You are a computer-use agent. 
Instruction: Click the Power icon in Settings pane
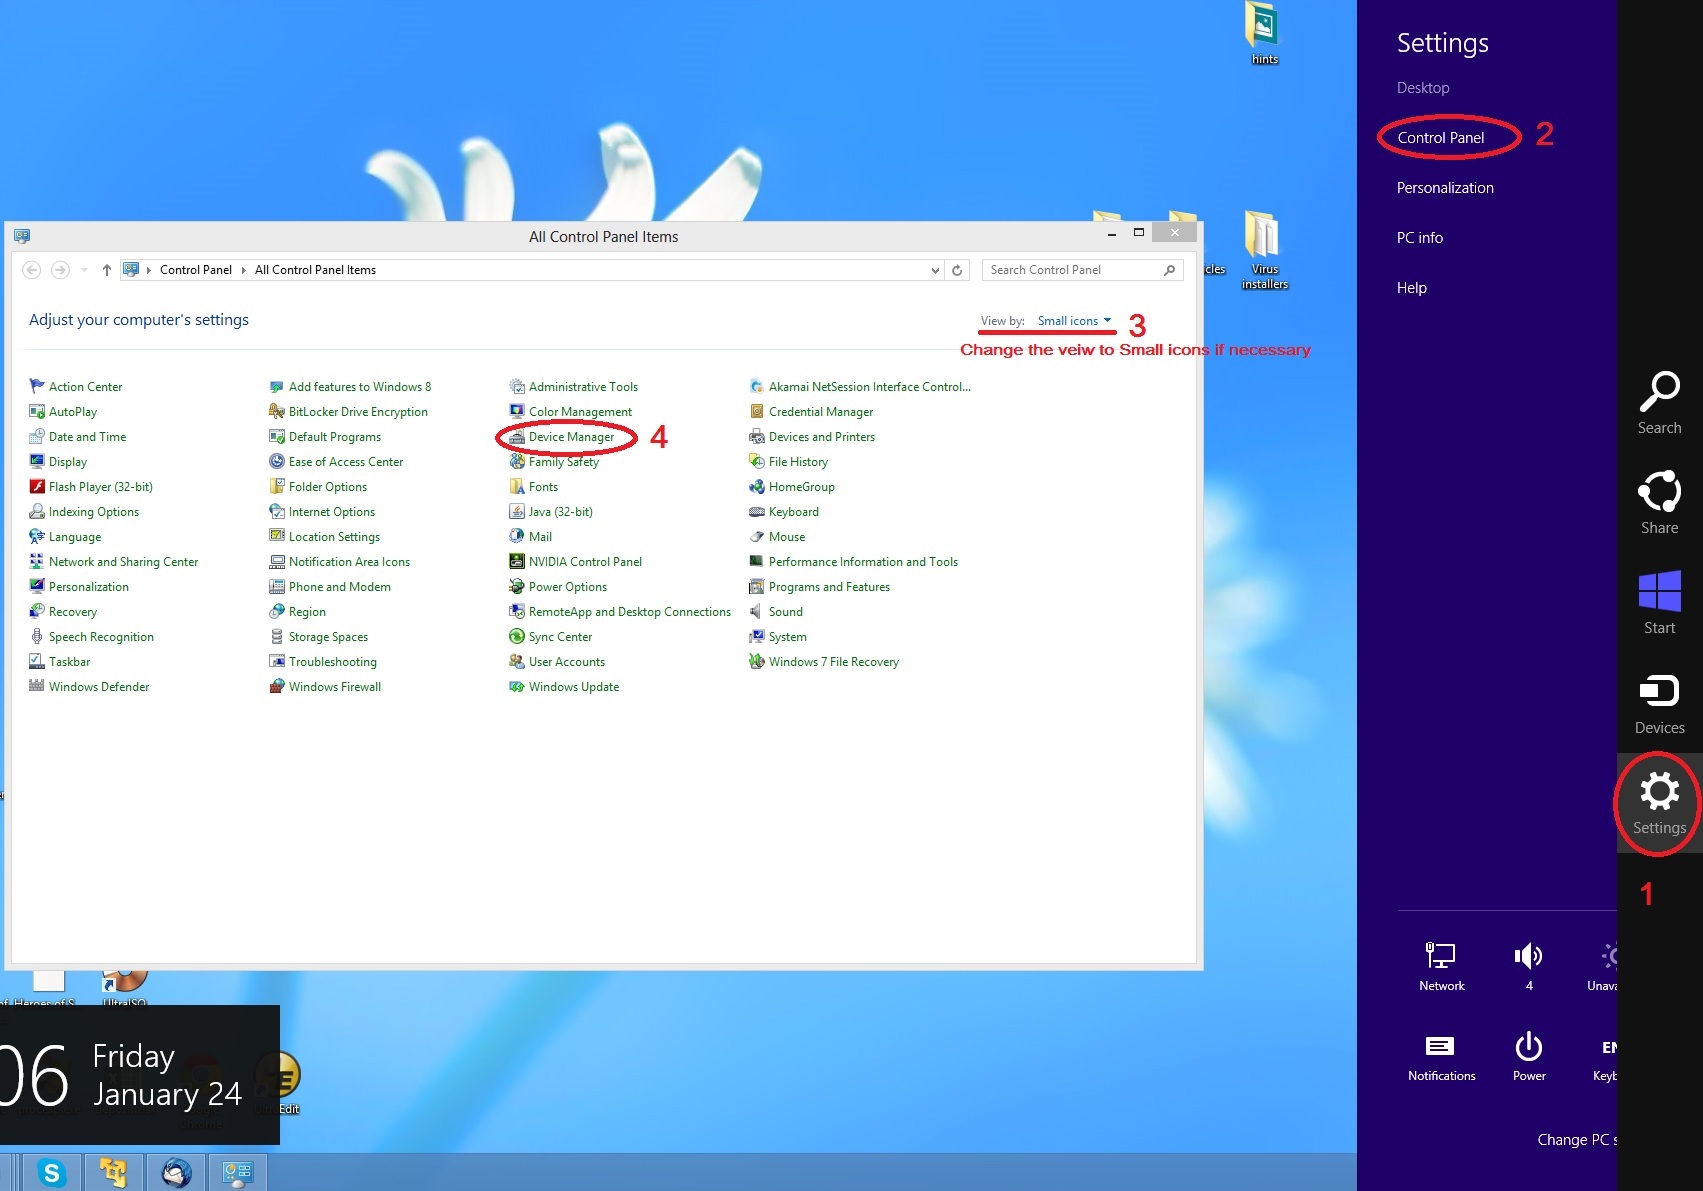tap(1528, 1046)
